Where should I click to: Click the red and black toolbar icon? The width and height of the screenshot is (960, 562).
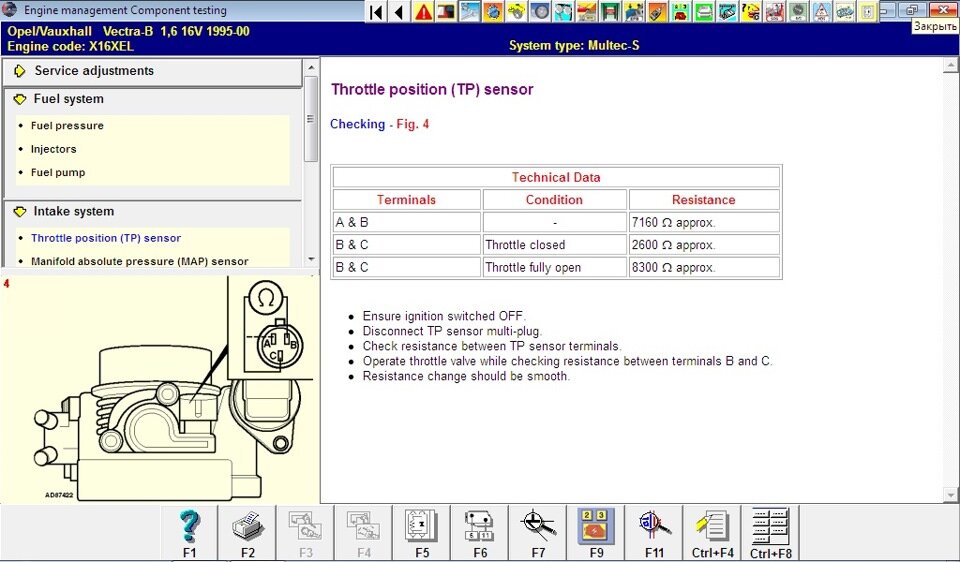446,12
